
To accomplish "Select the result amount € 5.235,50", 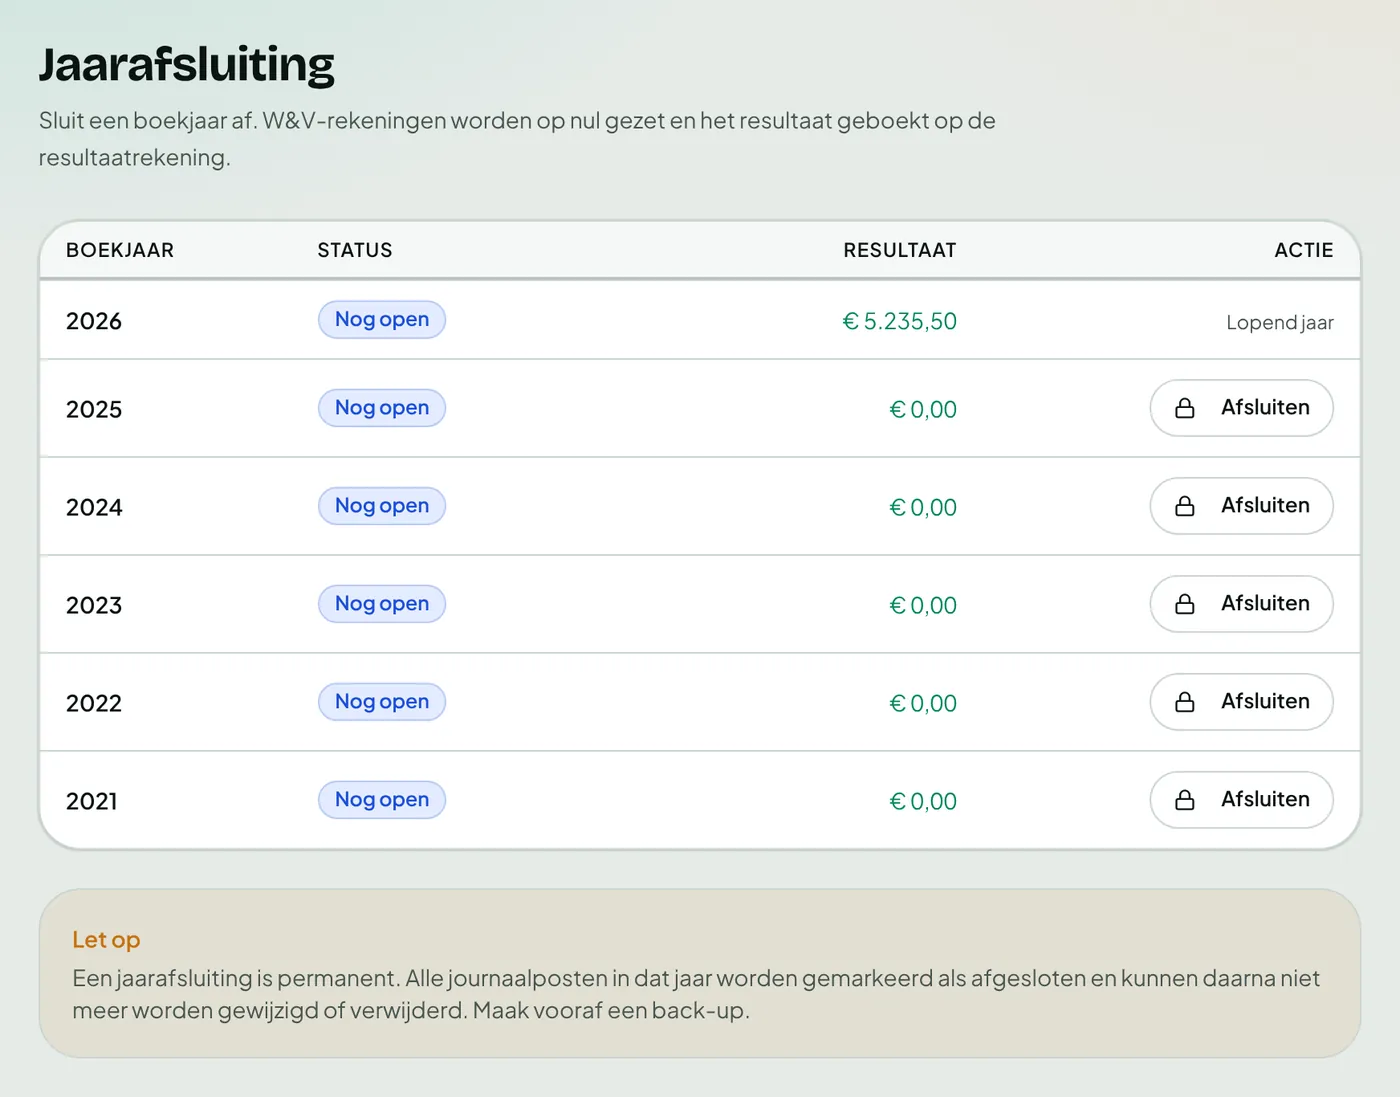I will tap(900, 321).
